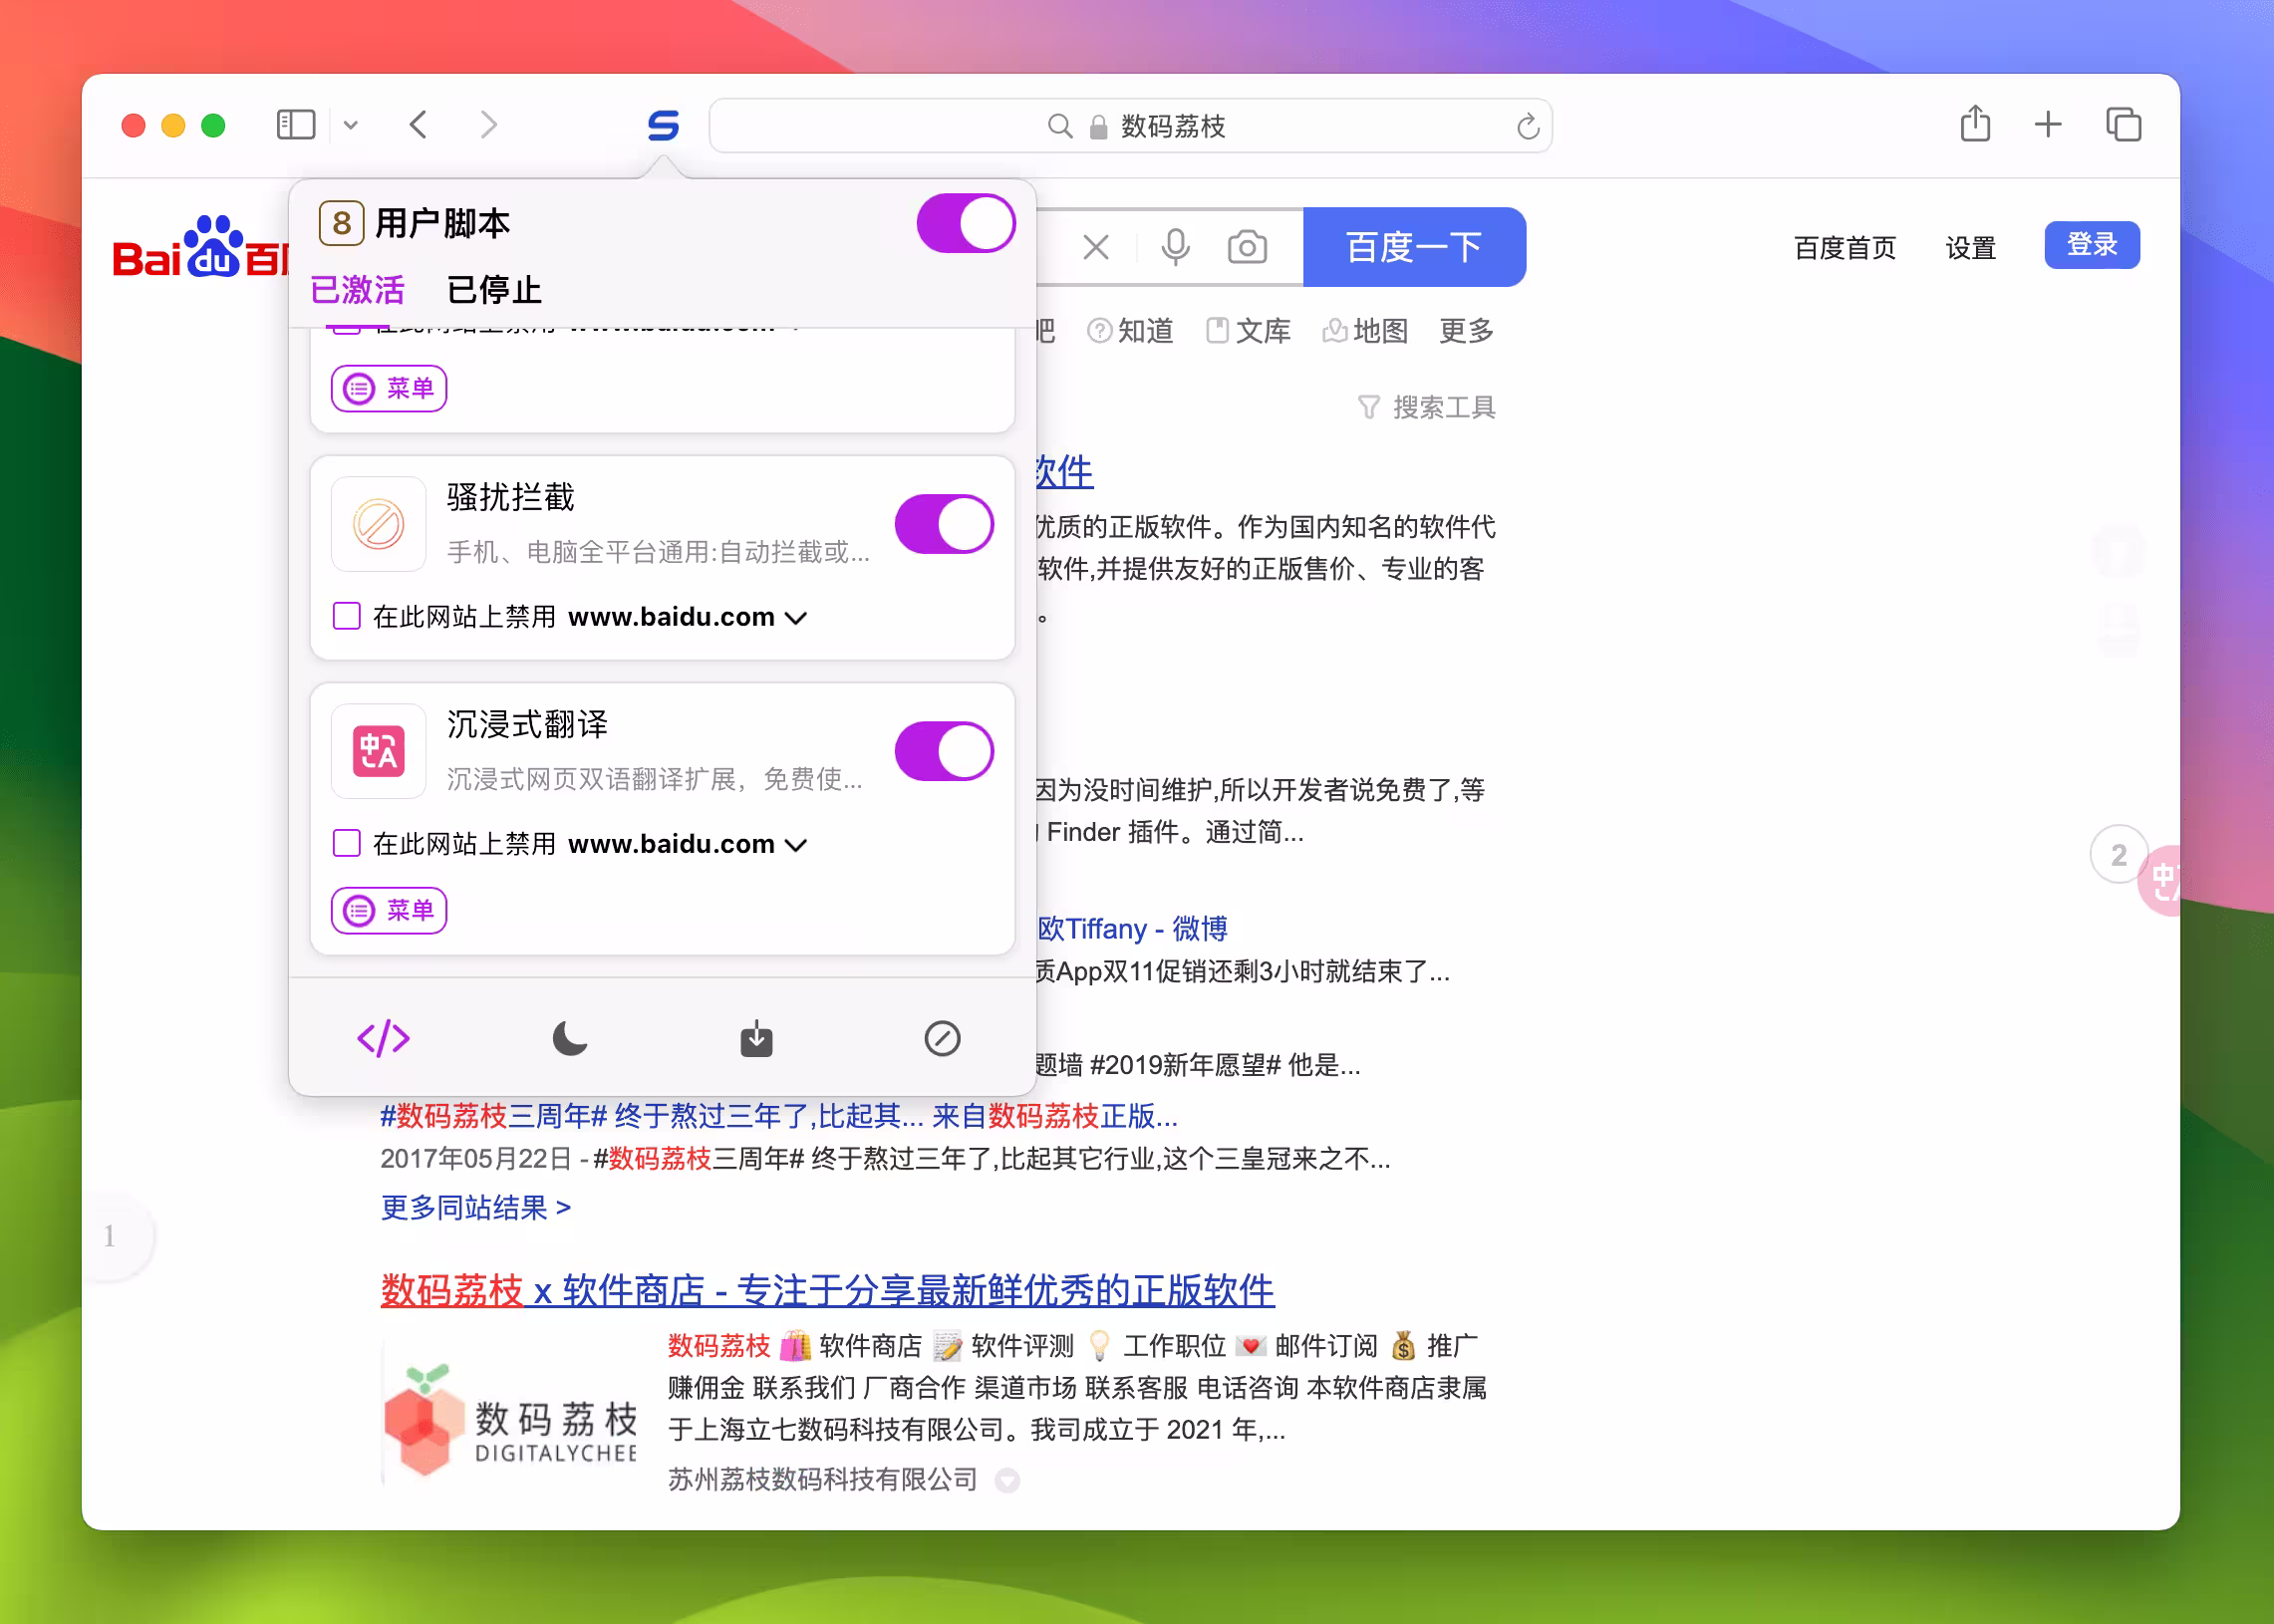2274x1624 pixels.
Task: Open the #数码荔枝三周年# result link
Action: coord(779,1115)
